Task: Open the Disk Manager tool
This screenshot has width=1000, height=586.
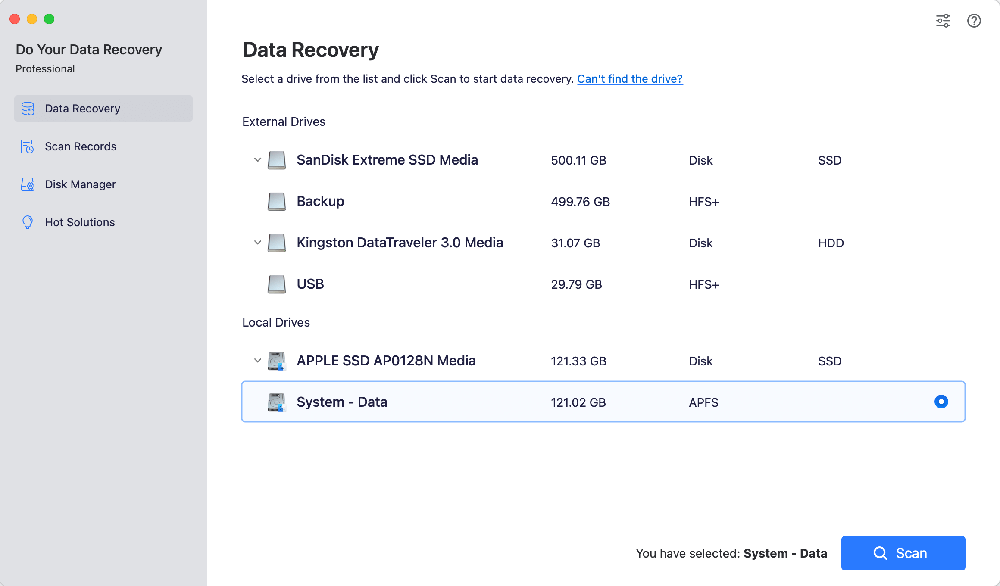Action: coord(27,184)
